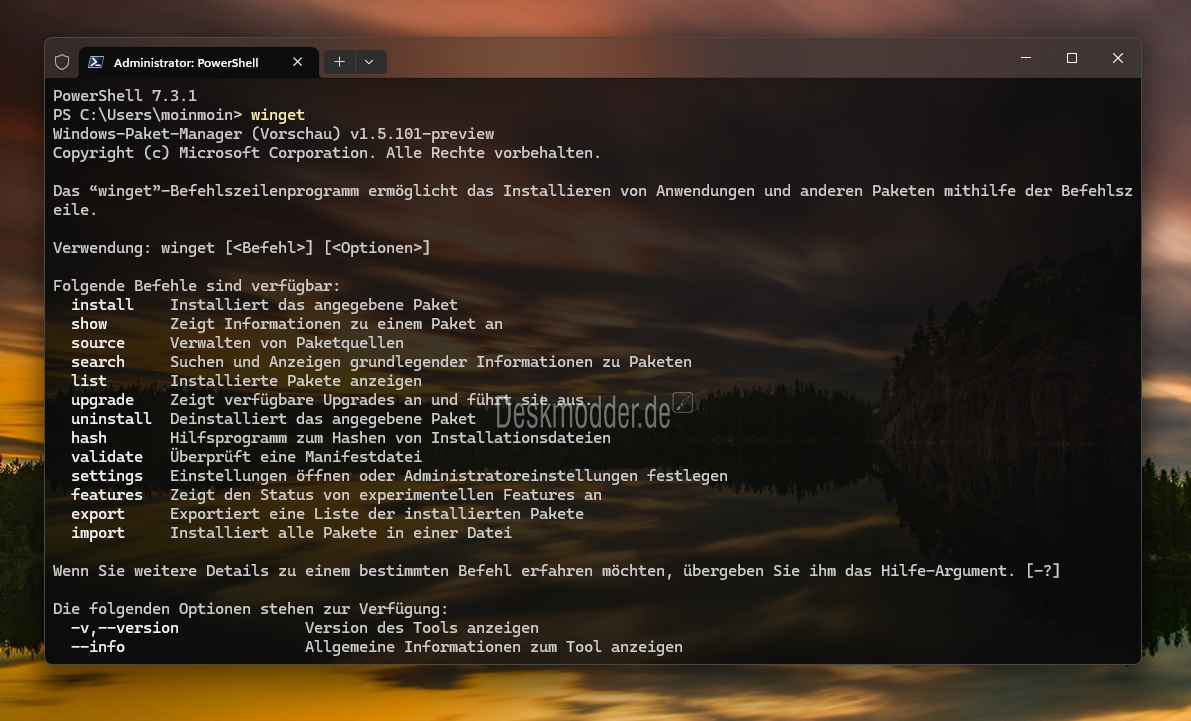Click the 'PowerShell 7.3.1' line
1191x721 pixels.
(125, 96)
